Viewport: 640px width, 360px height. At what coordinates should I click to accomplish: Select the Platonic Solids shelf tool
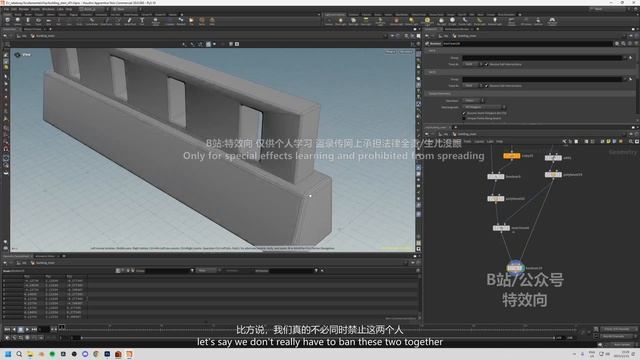click(x=156, y=21)
